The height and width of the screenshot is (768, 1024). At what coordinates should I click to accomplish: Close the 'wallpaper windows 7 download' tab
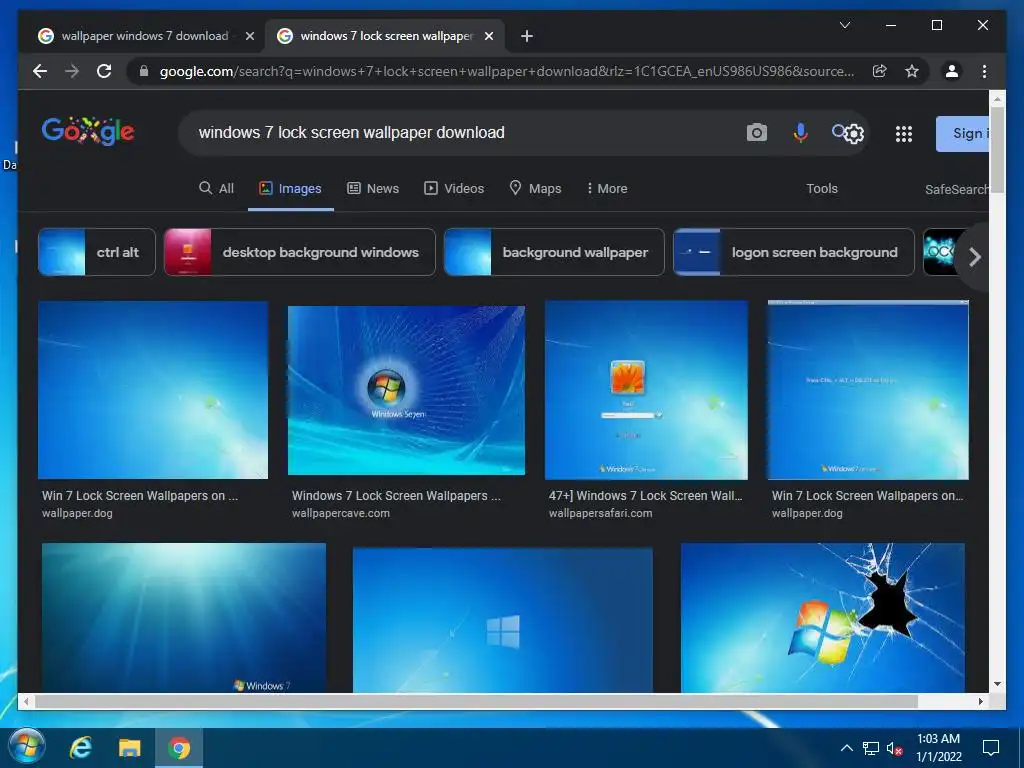[x=249, y=37]
